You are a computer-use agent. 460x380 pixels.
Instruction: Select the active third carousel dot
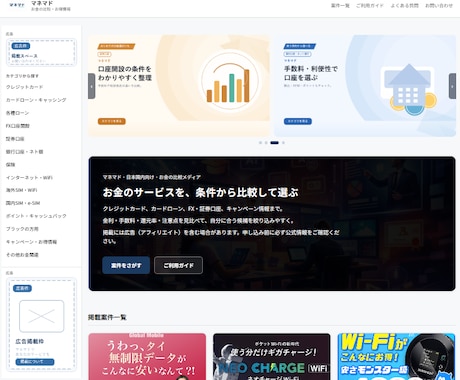274,143
